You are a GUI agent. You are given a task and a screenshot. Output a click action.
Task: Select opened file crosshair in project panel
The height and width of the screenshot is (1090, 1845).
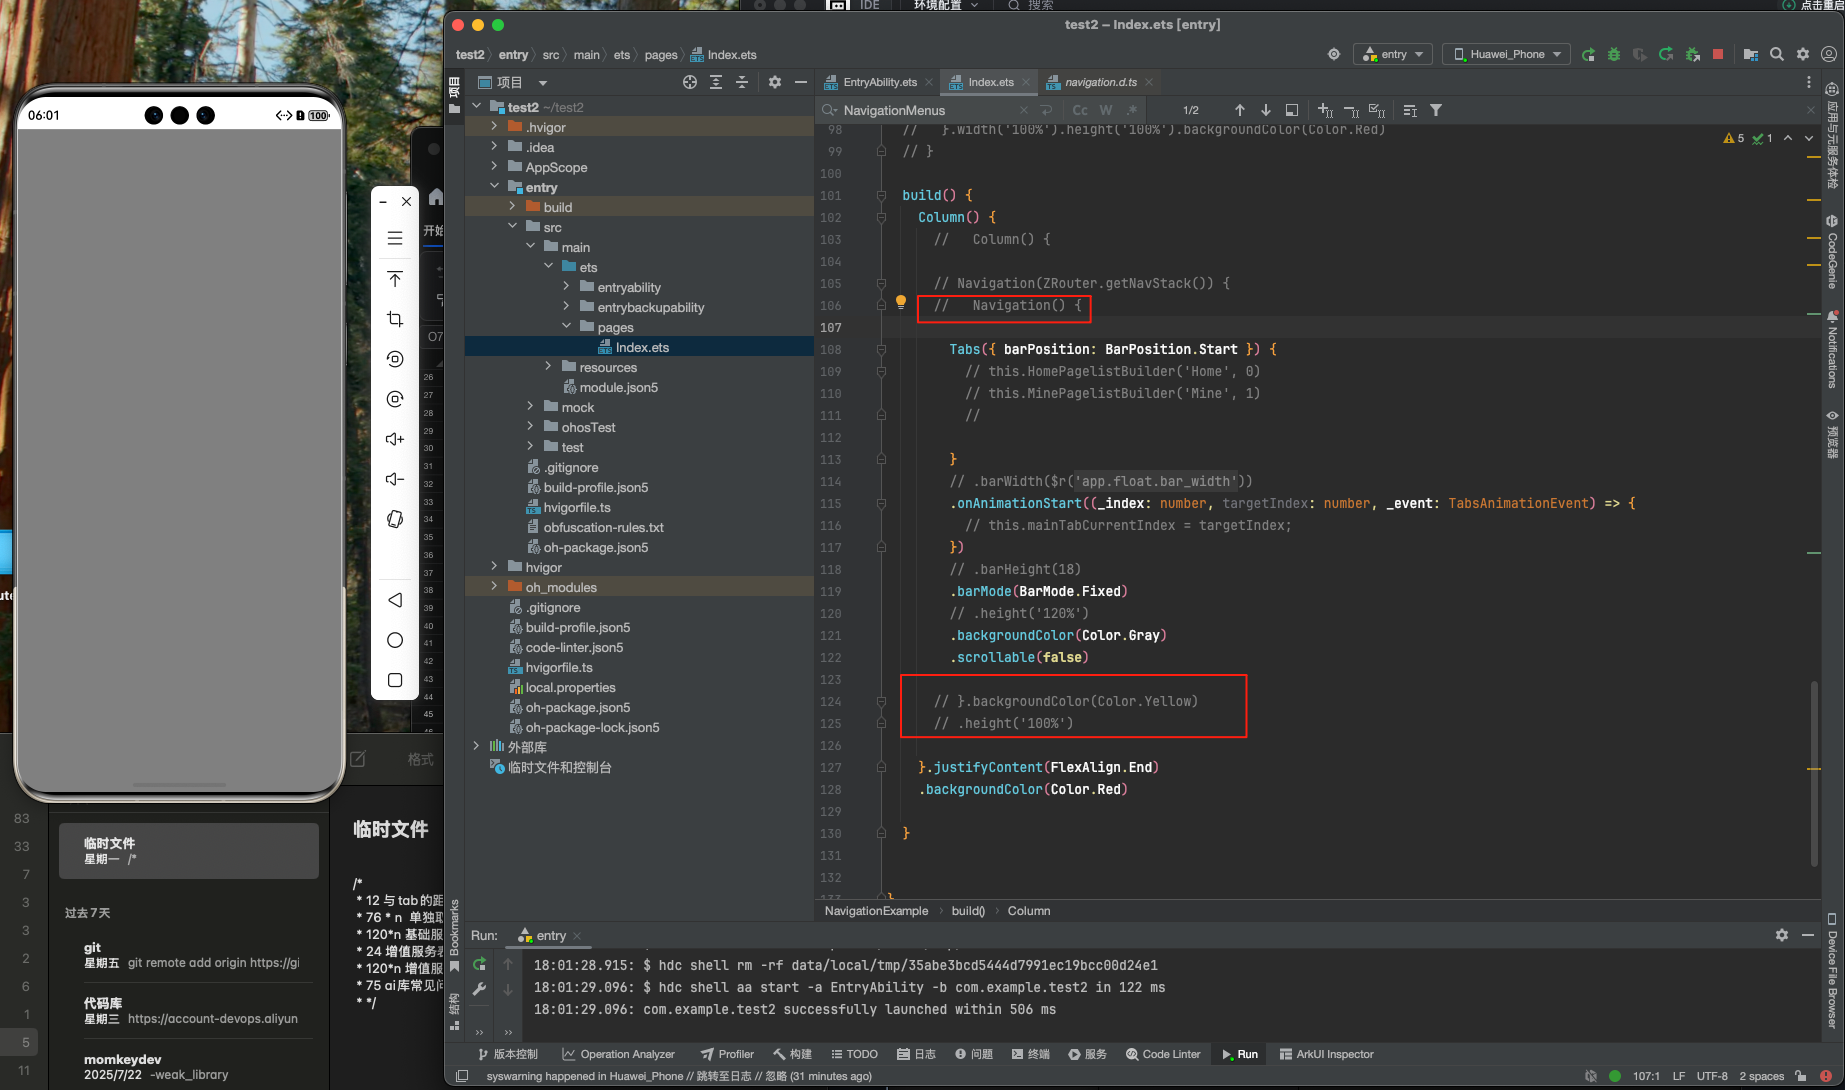690,82
